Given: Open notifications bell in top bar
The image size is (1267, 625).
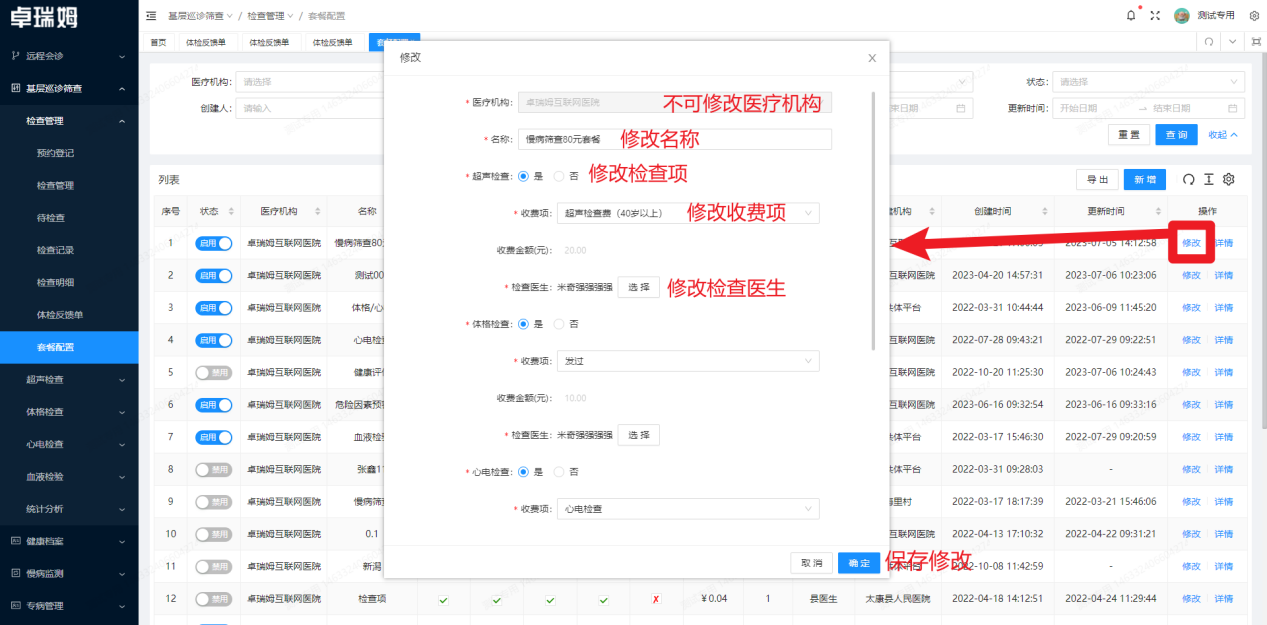Looking at the screenshot, I should pyautogui.click(x=1131, y=16).
